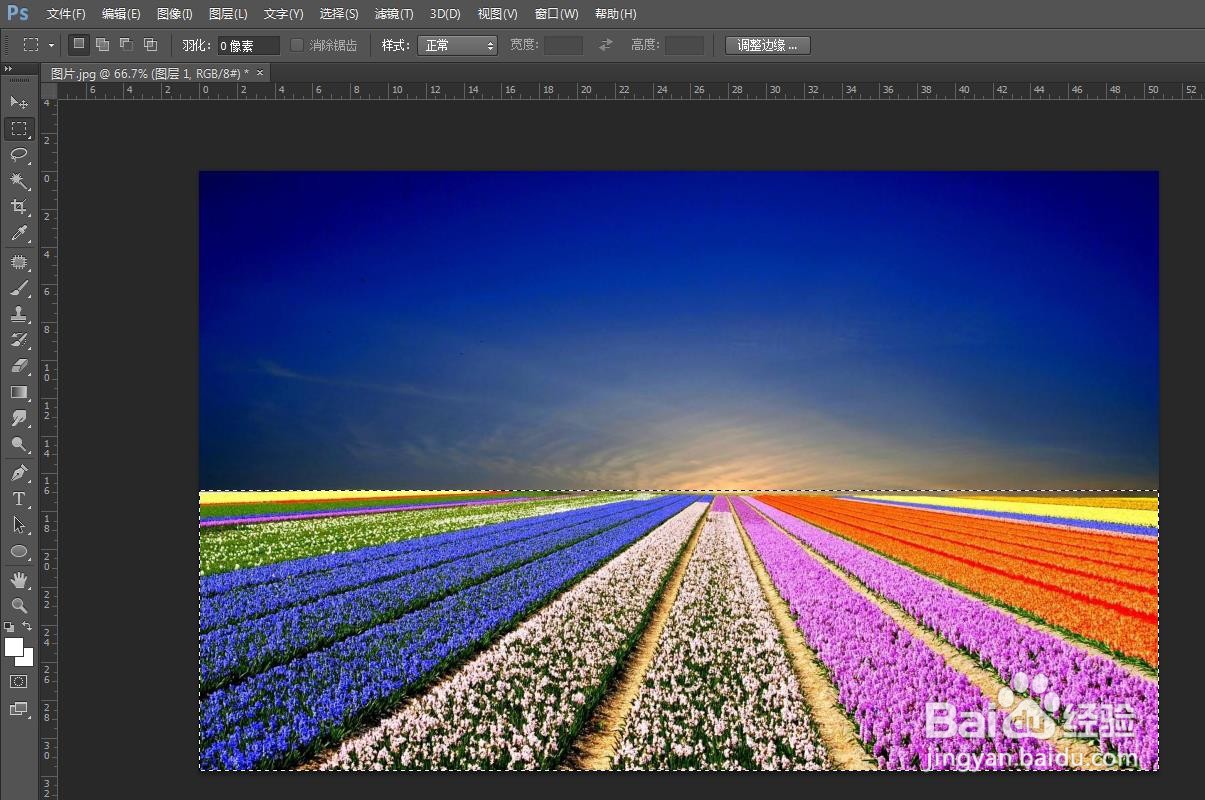Click the 羽化 feather input field
The width and height of the screenshot is (1205, 800).
click(248, 45)
